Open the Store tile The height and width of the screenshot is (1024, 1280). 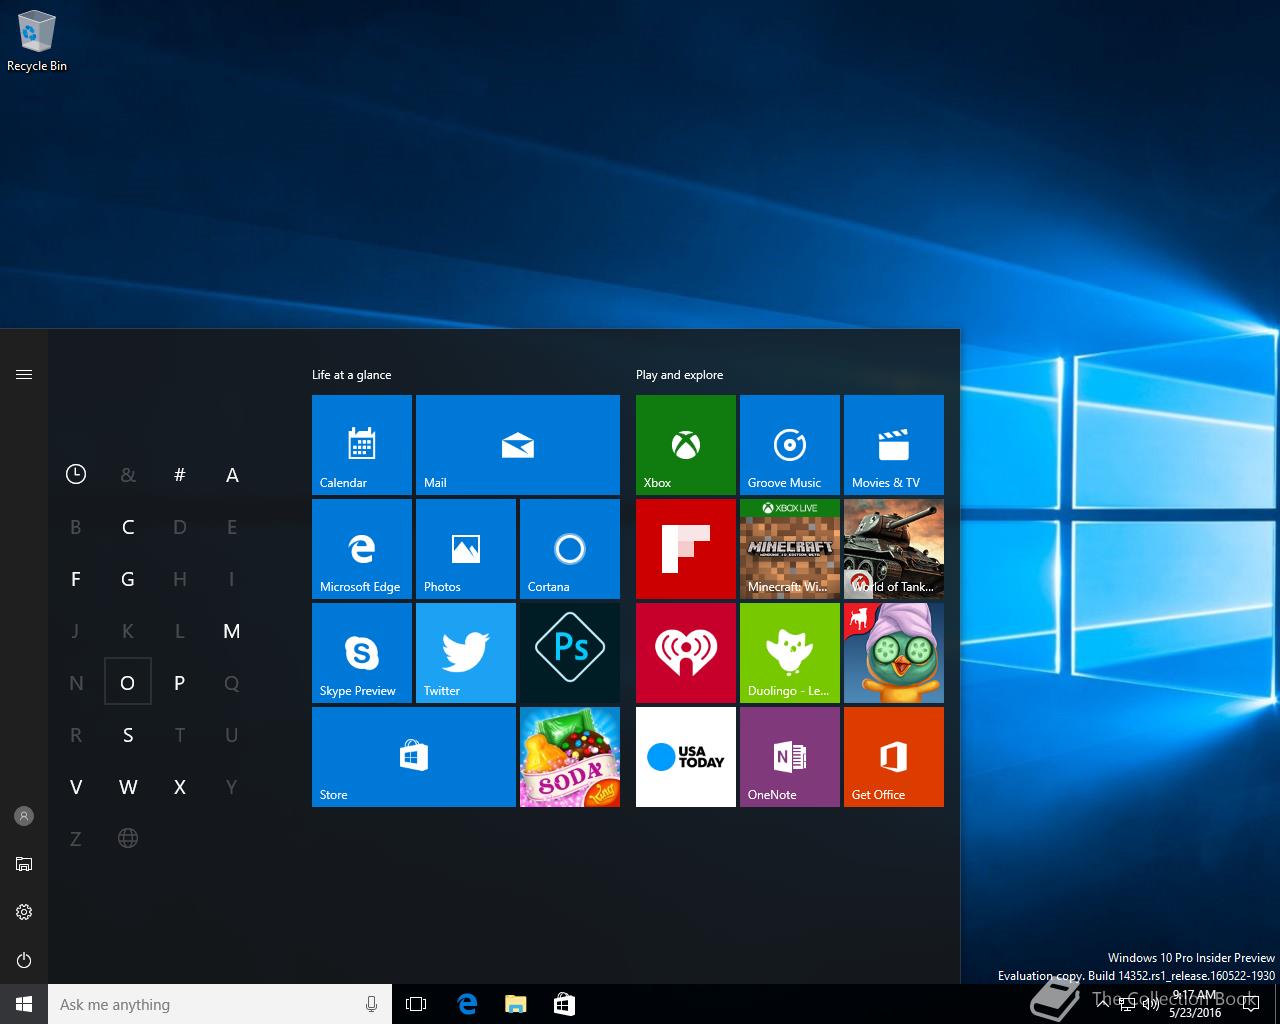point(414,757)
